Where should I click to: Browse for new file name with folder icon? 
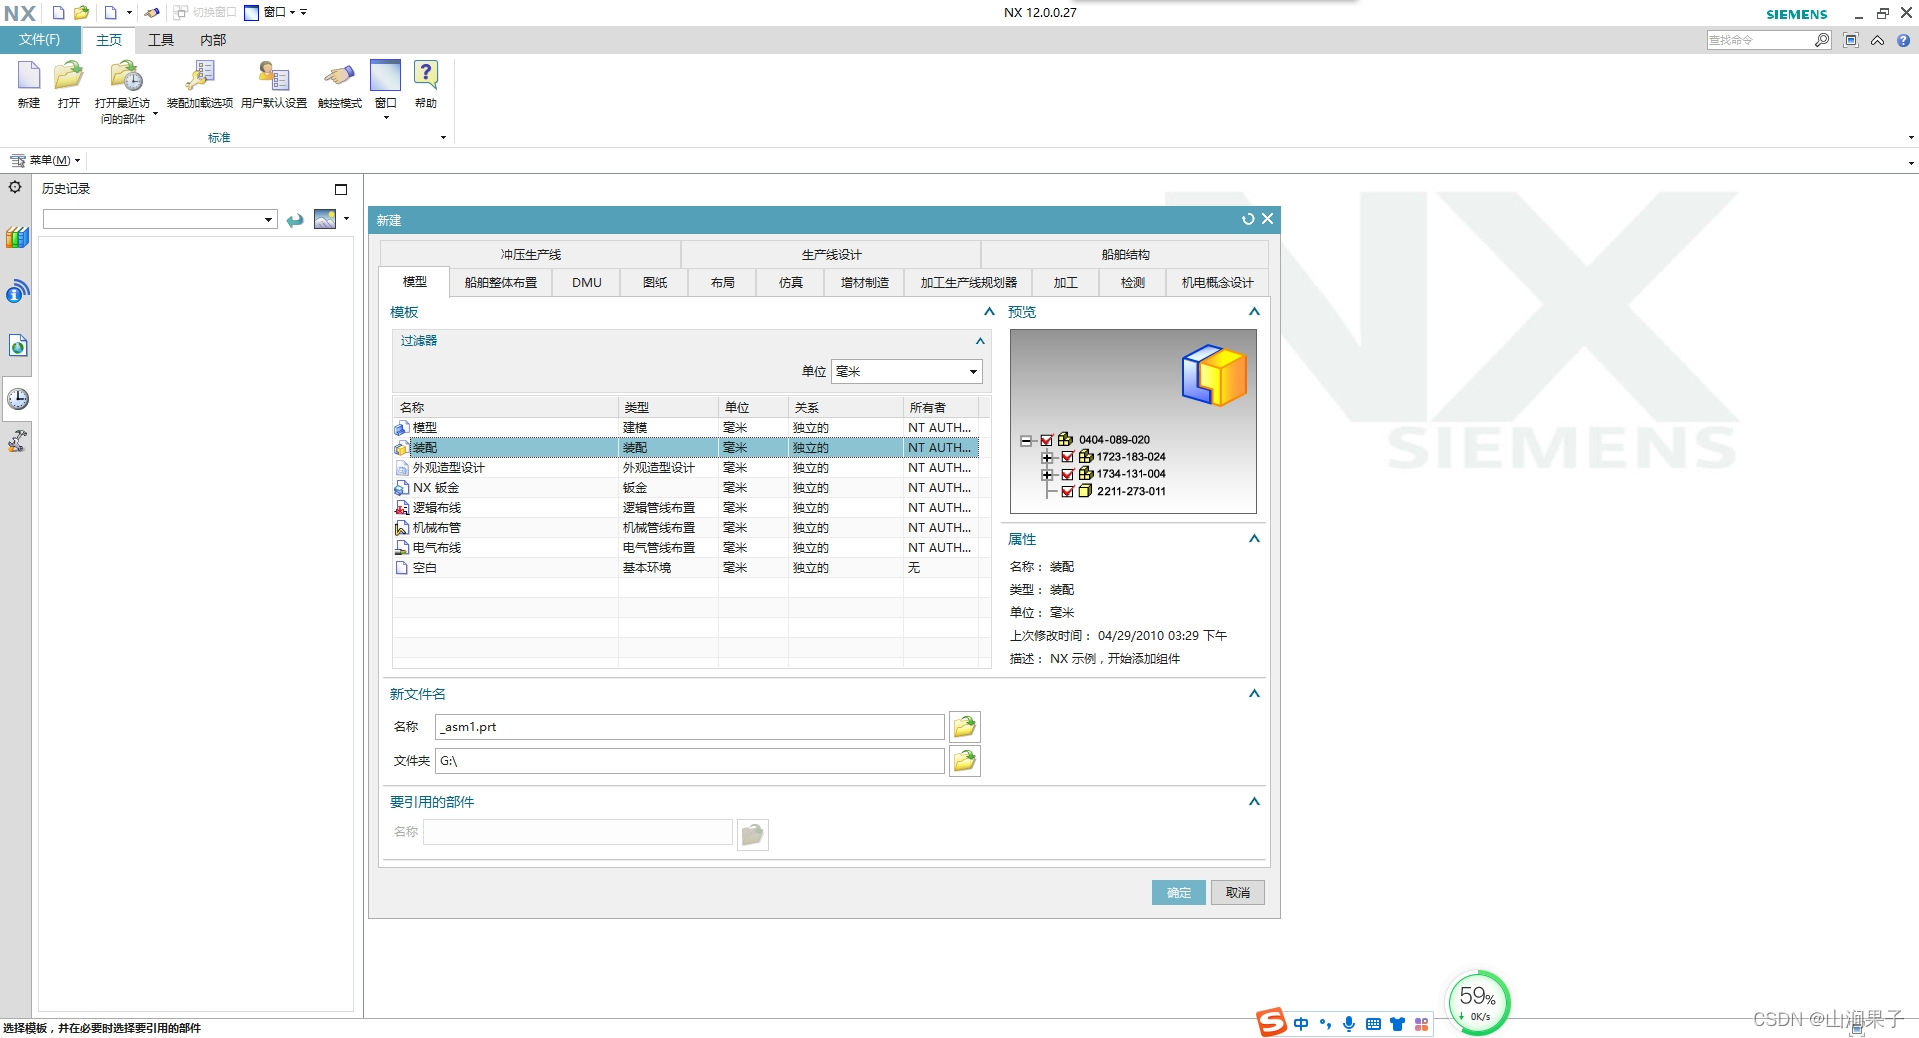click(x=964, y=727)
